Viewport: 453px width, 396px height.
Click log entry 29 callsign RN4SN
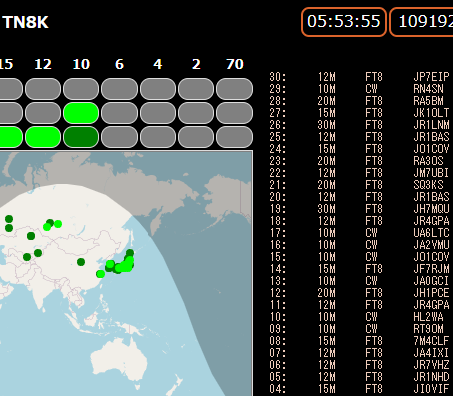pyautogui.click(x=428, y=89)
